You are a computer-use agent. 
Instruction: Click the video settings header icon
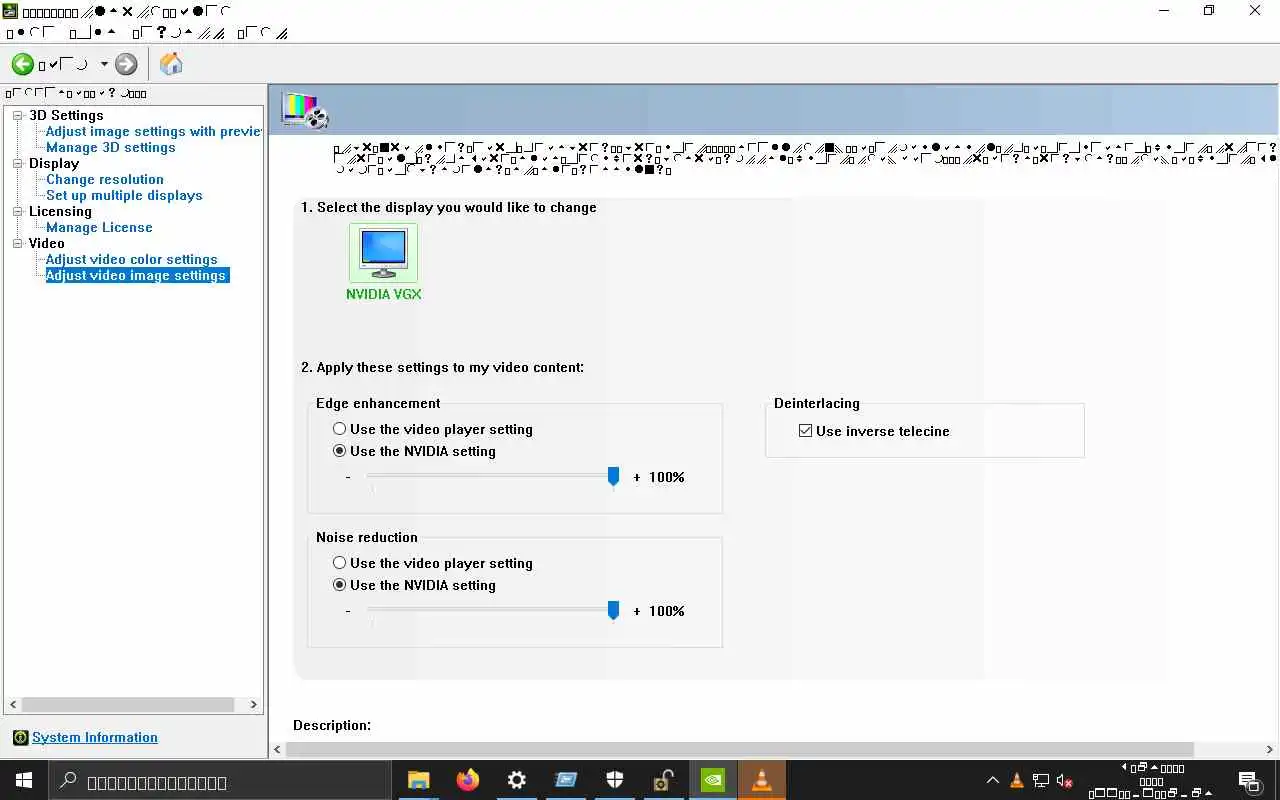[305, 110]
